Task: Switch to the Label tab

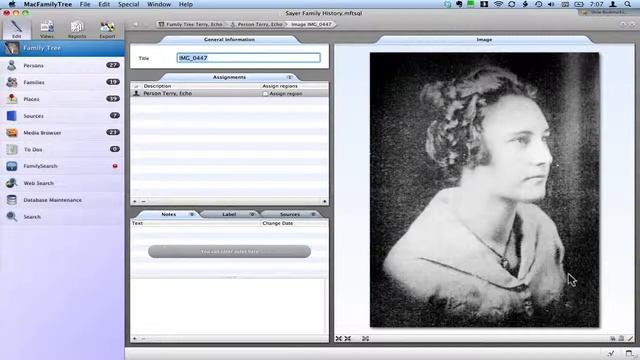Action: 229,214
